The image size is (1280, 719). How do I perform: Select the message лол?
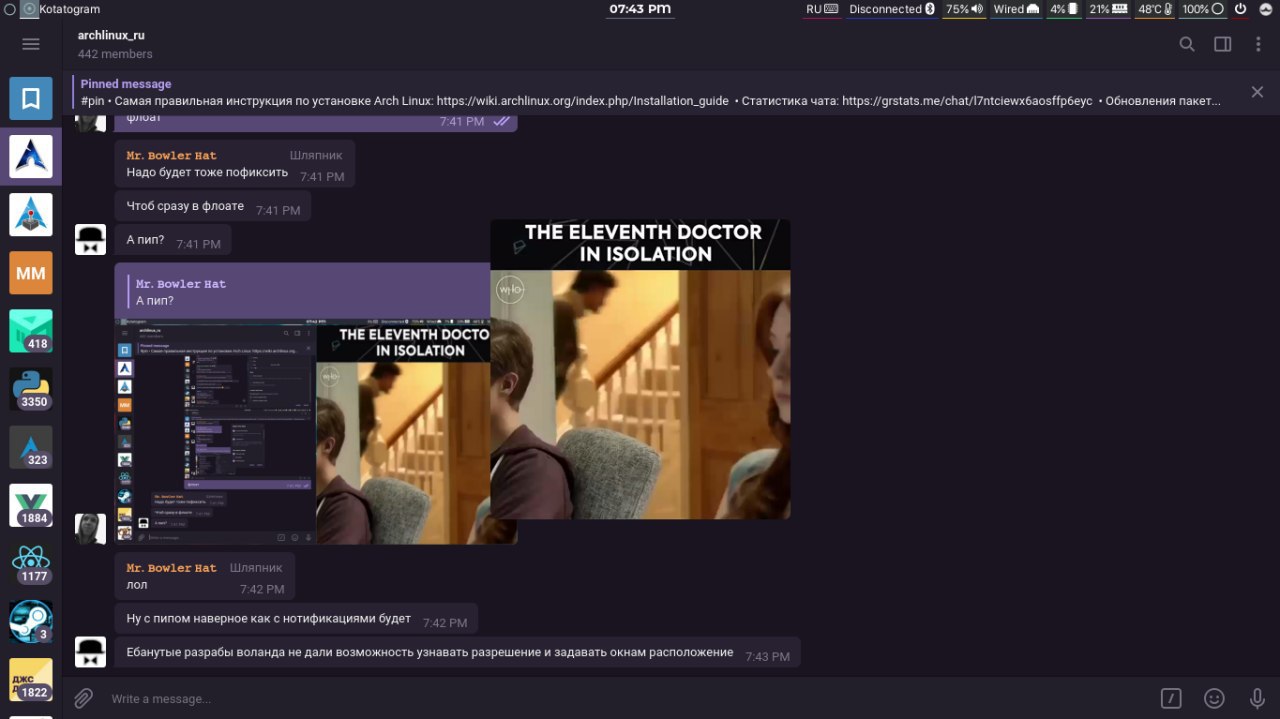[x=205, y=576]
